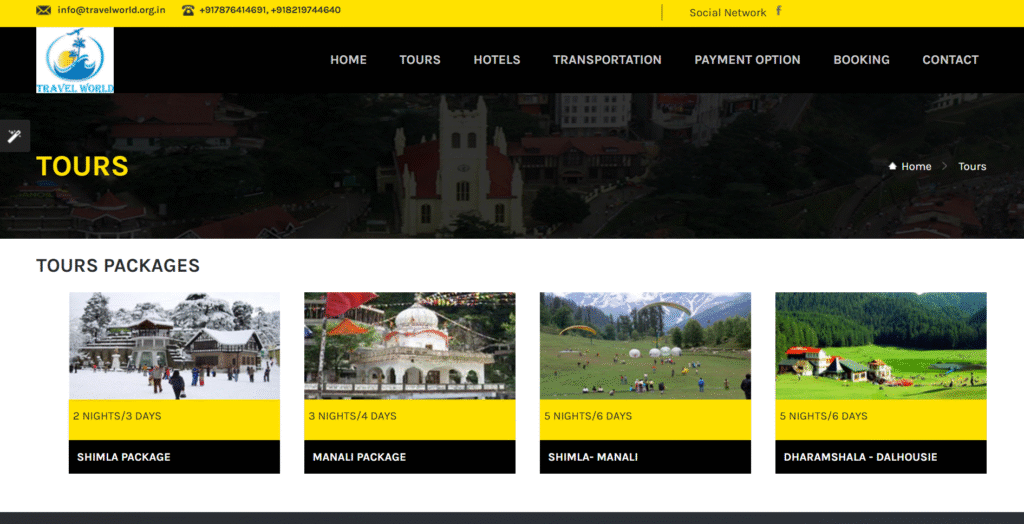Open the HOME menu item
Viewport: 1024px width, 524px height.
(x=348, y=60)
